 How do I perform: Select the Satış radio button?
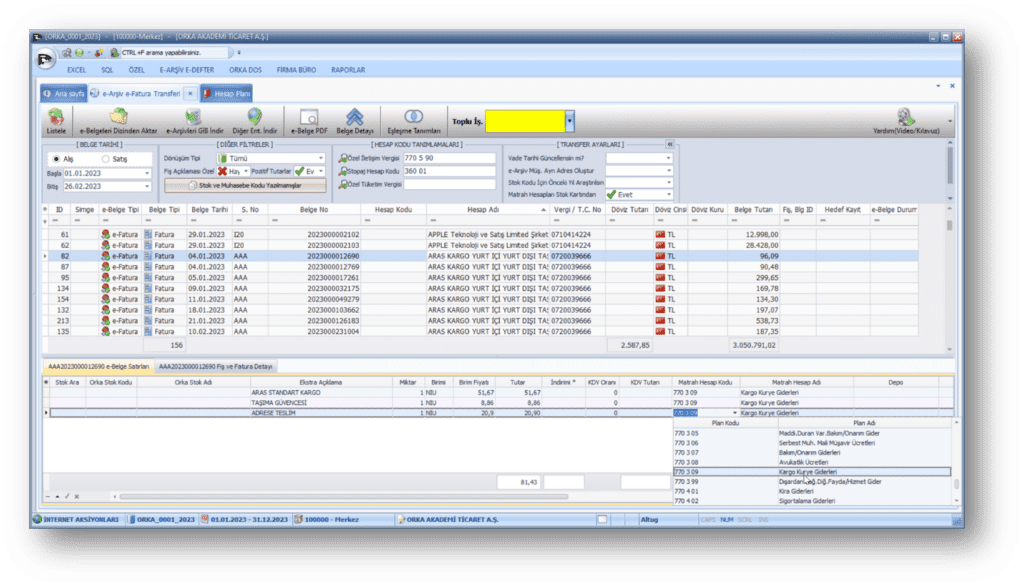pos(106,158)
